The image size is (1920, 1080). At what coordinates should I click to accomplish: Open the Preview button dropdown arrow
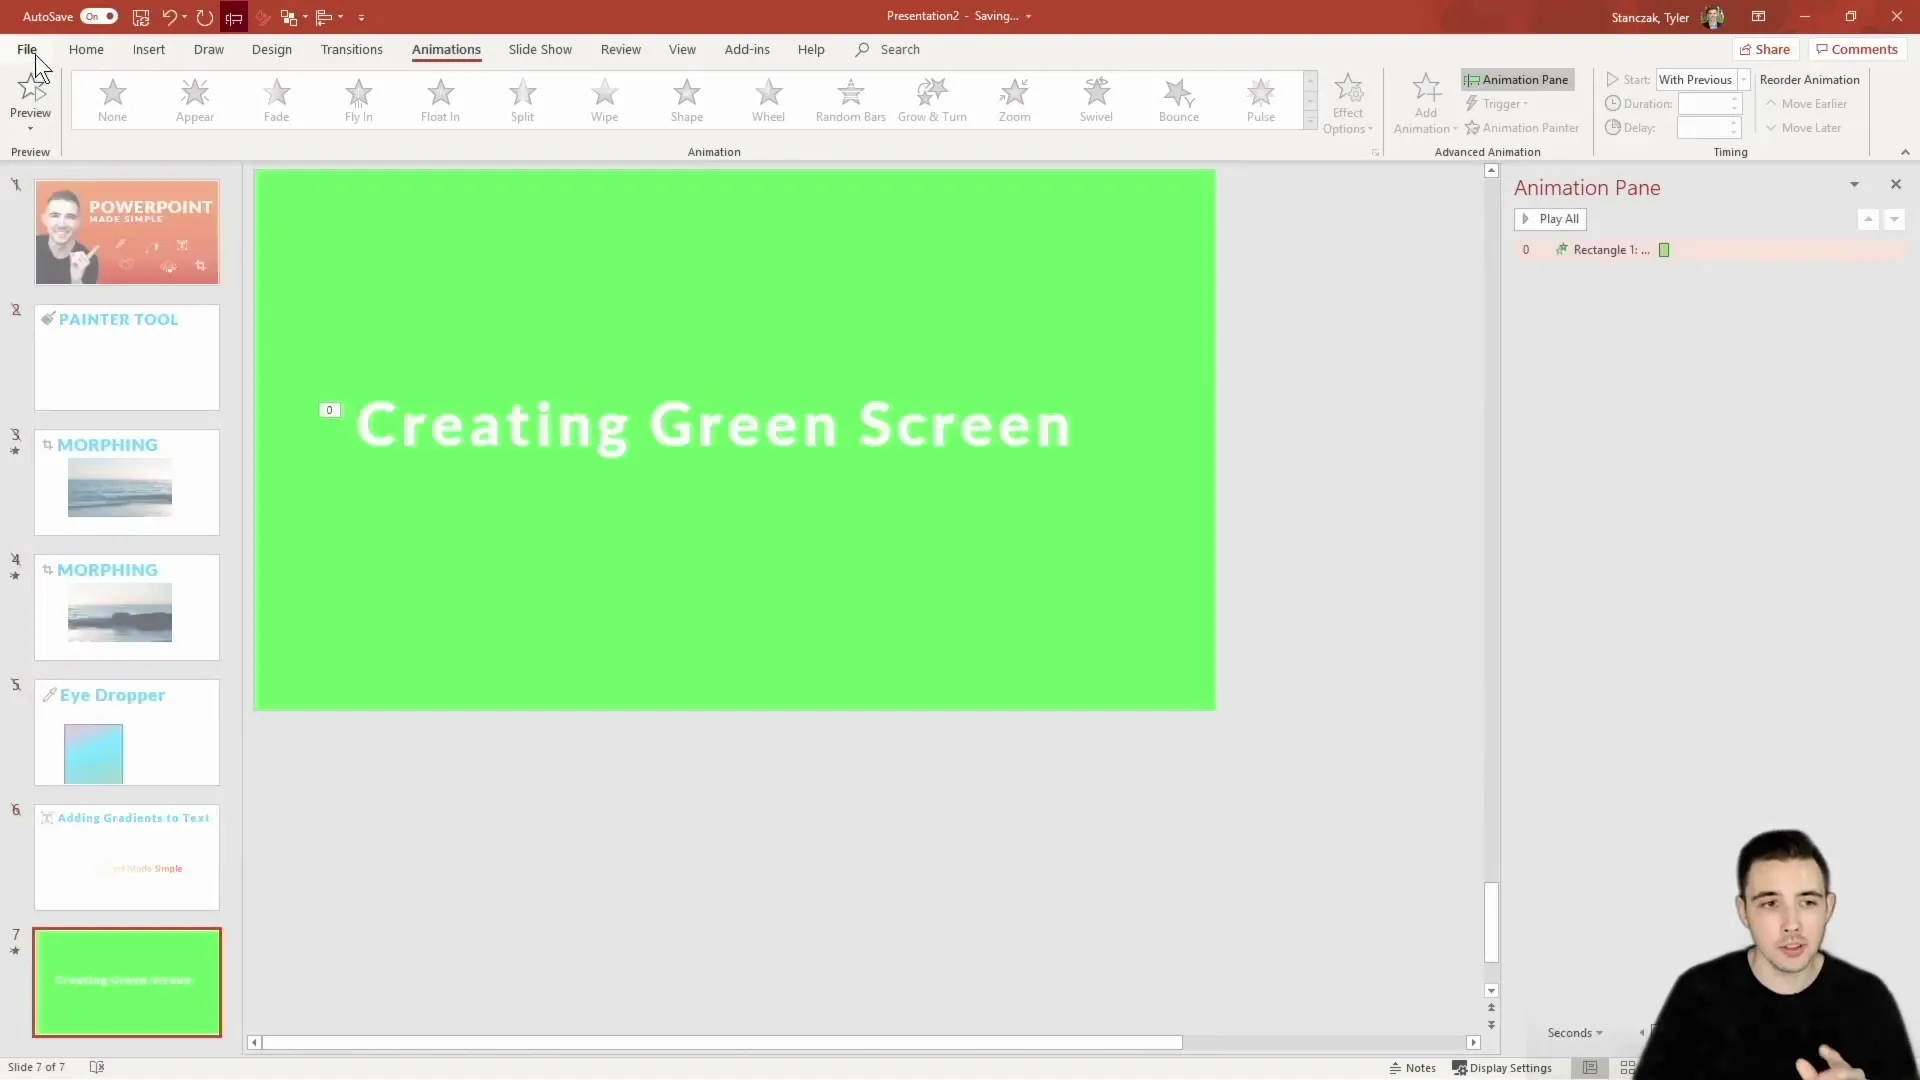point(30,128)
